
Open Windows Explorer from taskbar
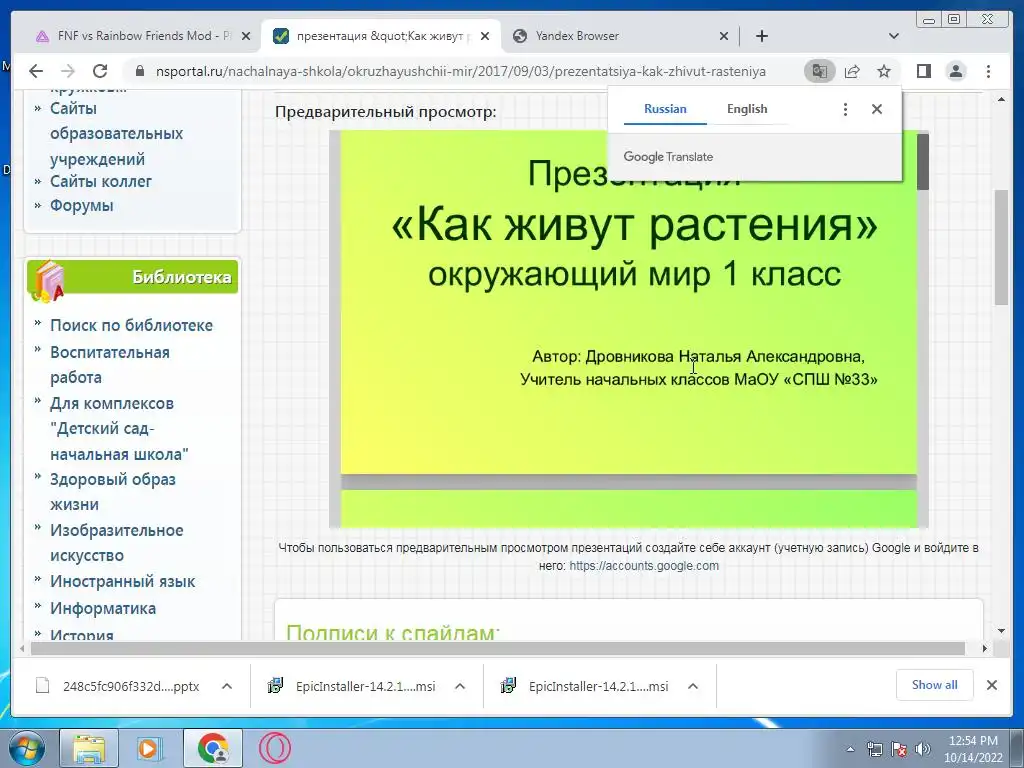(x=89, y=748)
